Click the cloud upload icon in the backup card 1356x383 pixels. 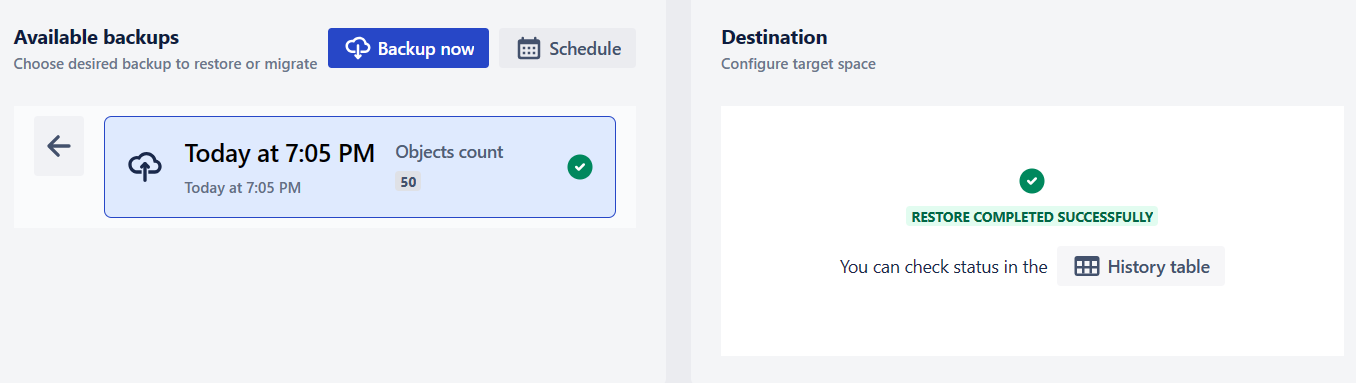(145, 167)
